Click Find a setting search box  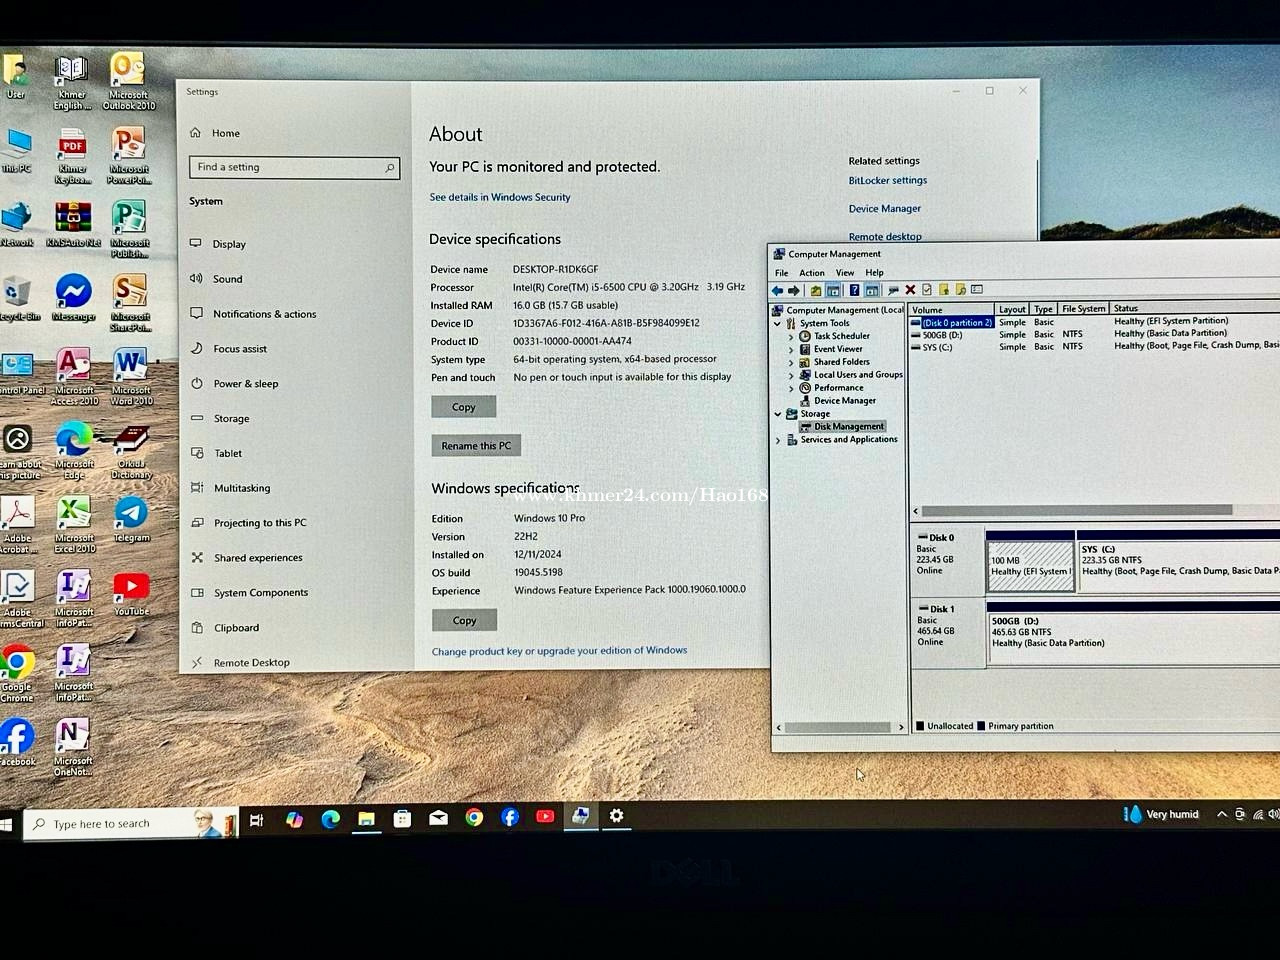pyautogui.click(x=294, y=168)
